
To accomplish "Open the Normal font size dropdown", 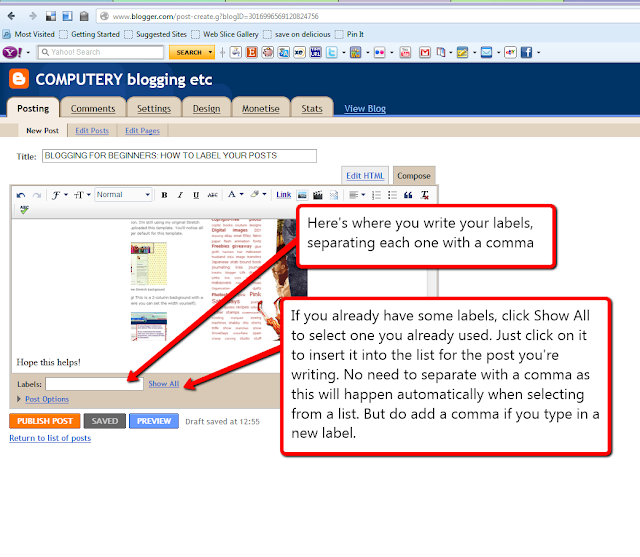I will [x=123, y=195].
